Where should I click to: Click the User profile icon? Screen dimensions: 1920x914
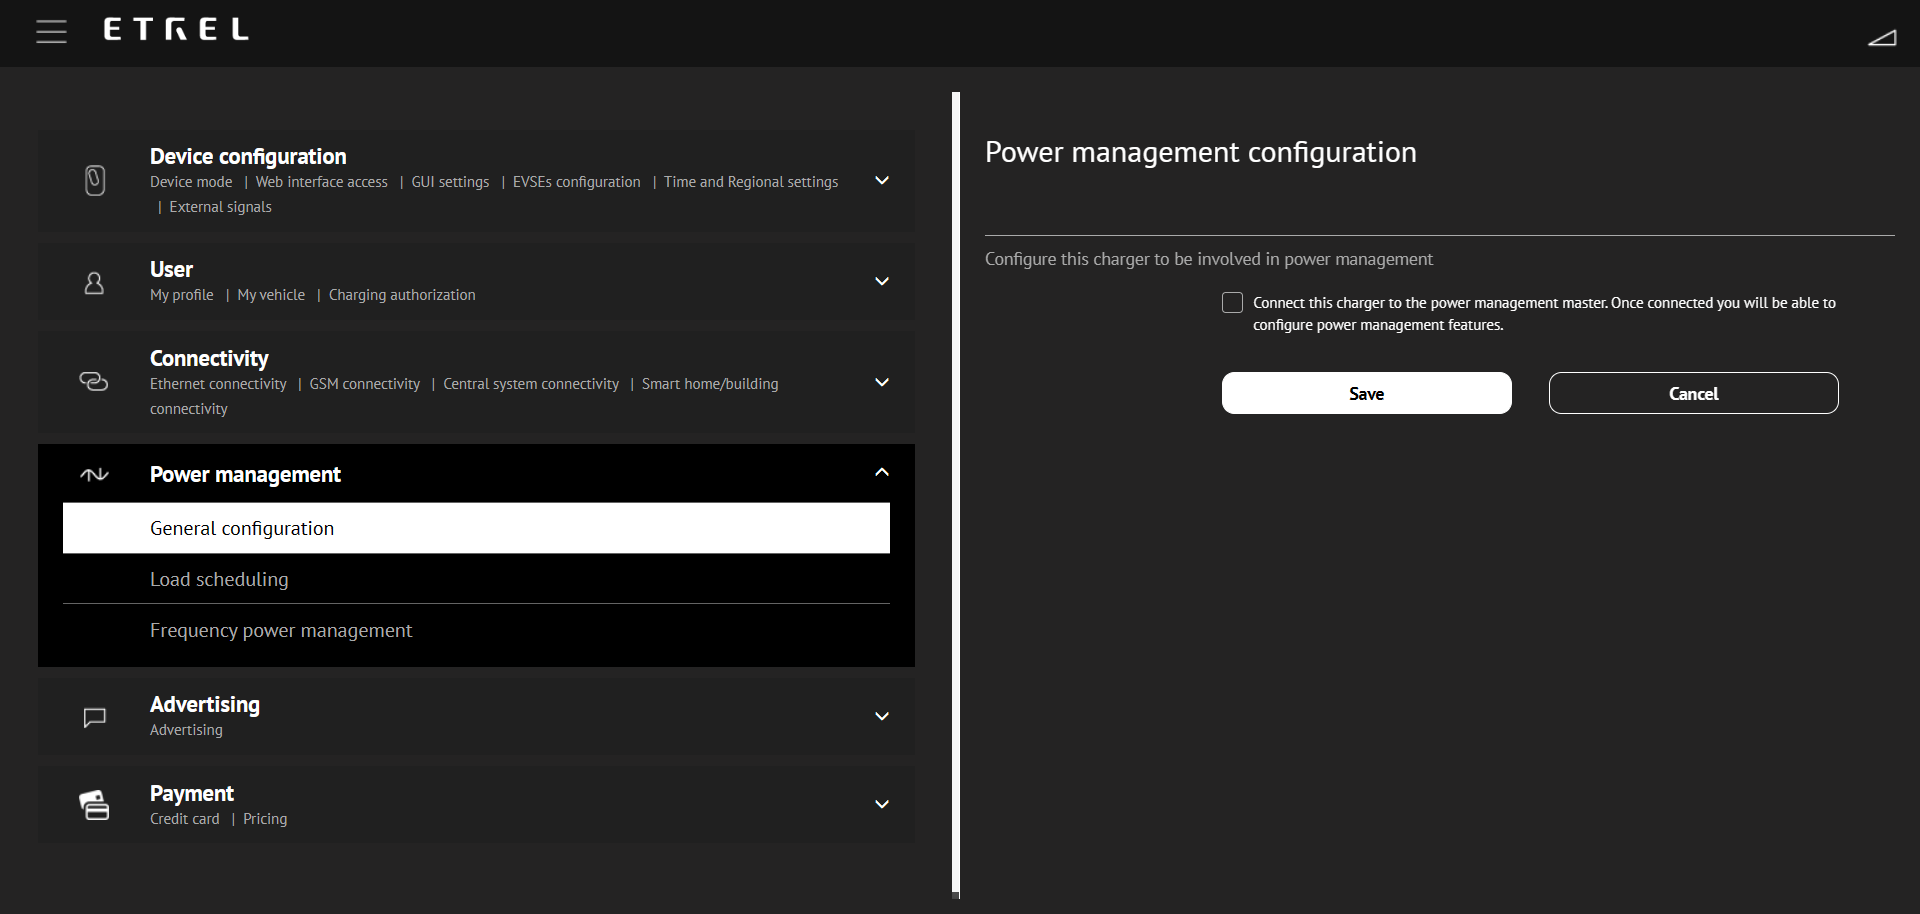pyautogui.click(x=94, y=284)
